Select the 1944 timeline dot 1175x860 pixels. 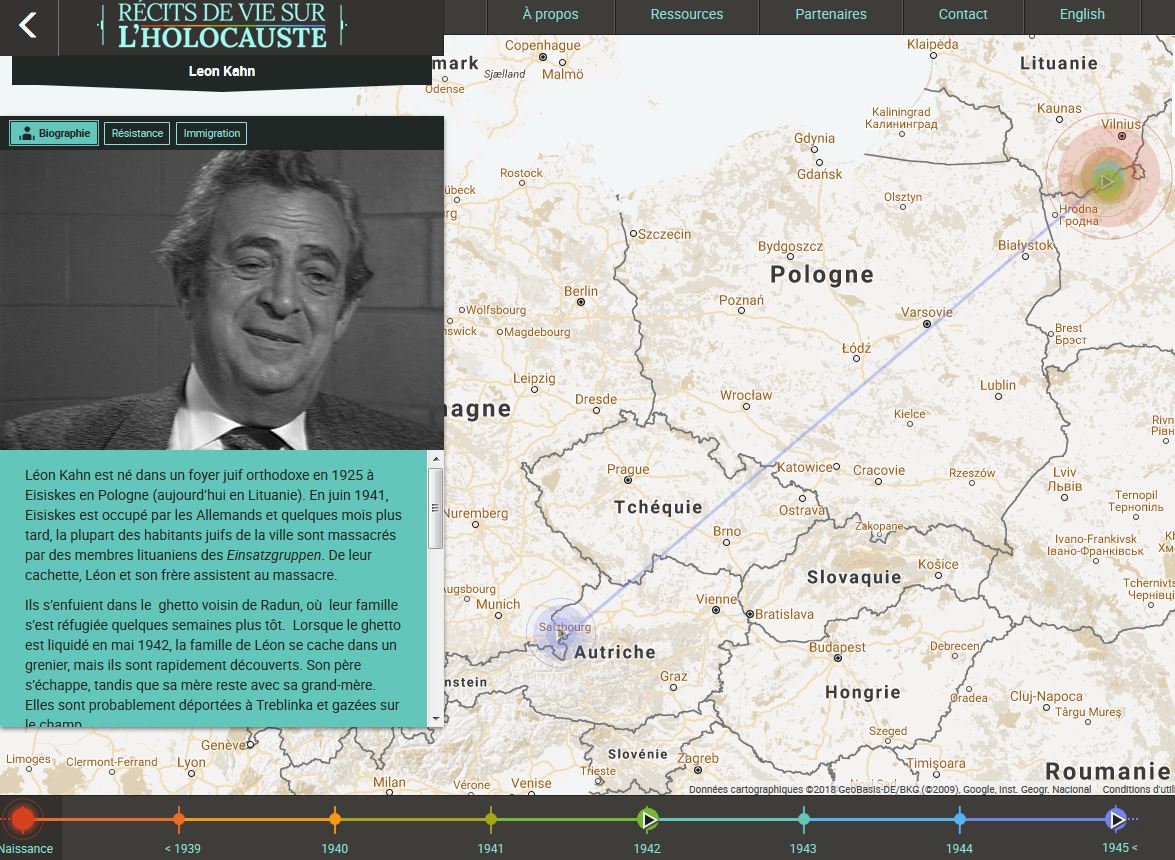(x=960, y=819)
